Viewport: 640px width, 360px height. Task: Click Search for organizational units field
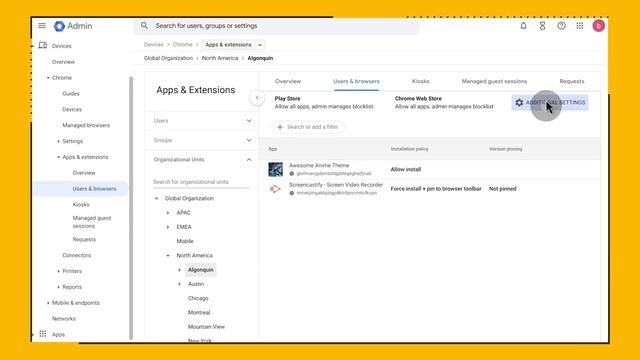click(x=201, y=182)
